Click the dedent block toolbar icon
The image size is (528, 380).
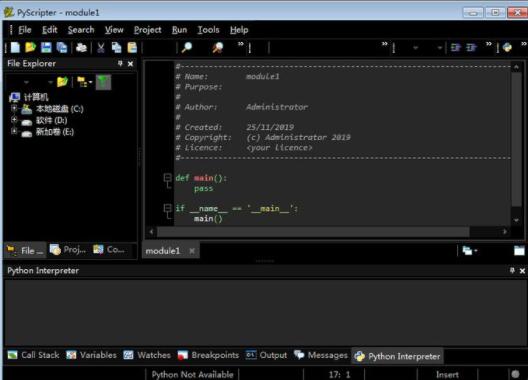pyautogui.click(x=471, y=48)
